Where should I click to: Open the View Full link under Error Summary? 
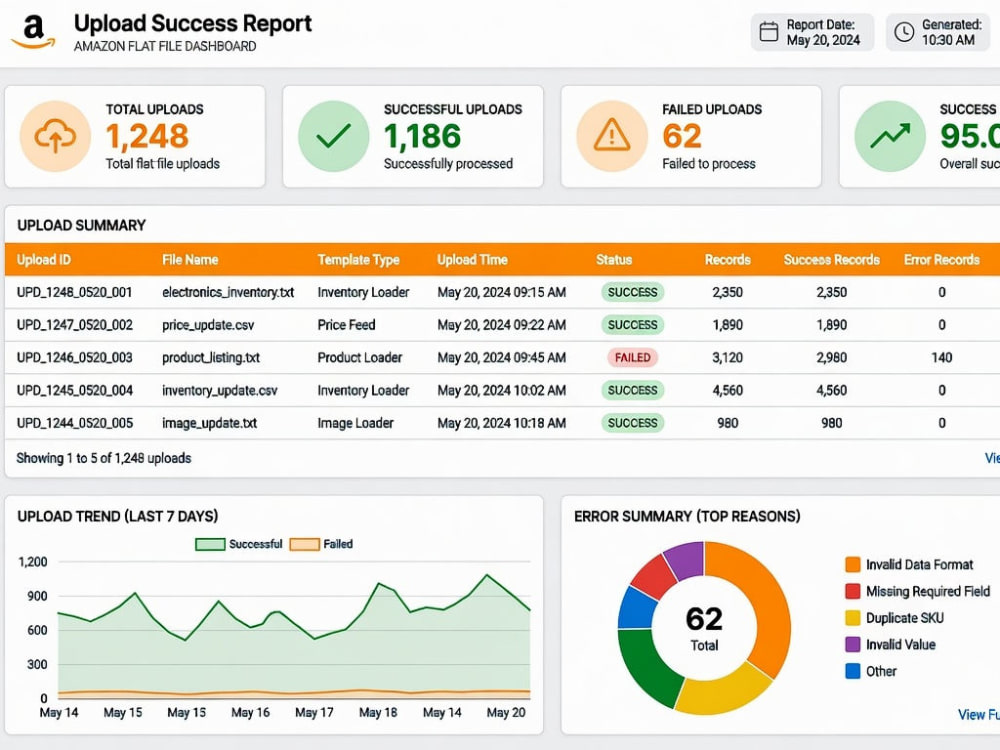point(978,715)
